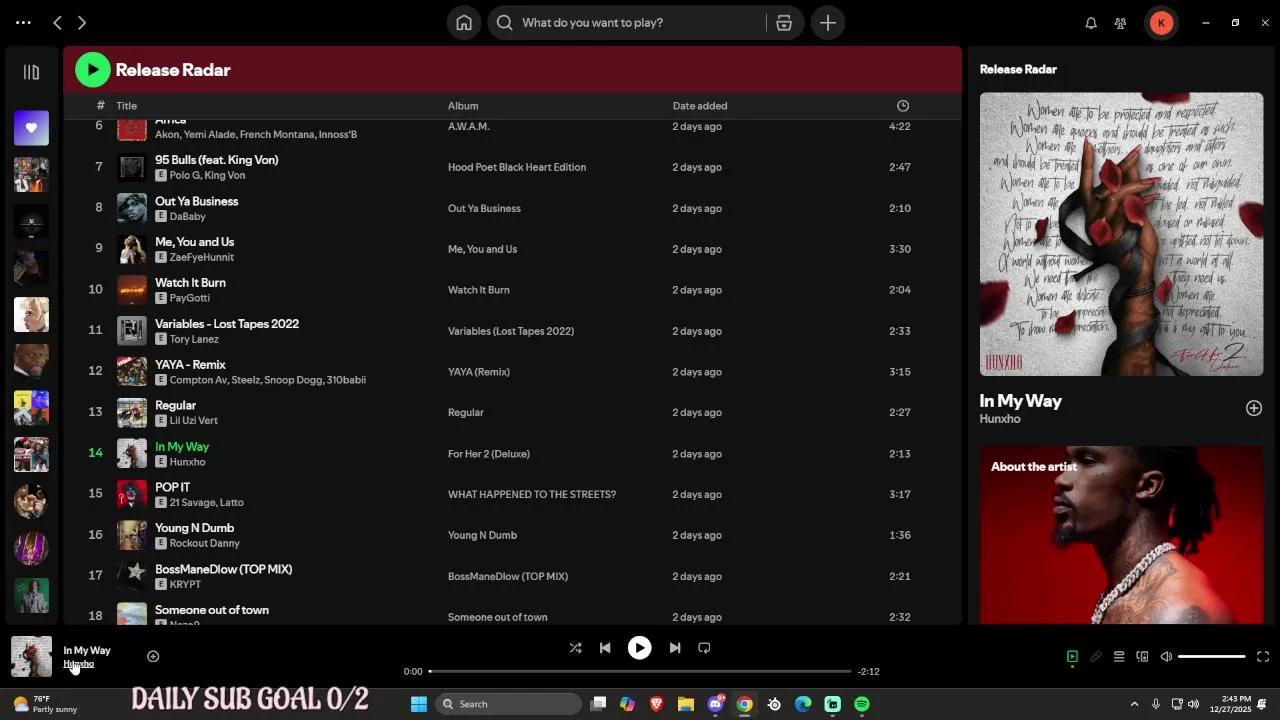Image resolution: width=1280 pixels, height=720 pixels.
Task: Add In My Way via plus in the right panel
Action: click(1254, 408)
